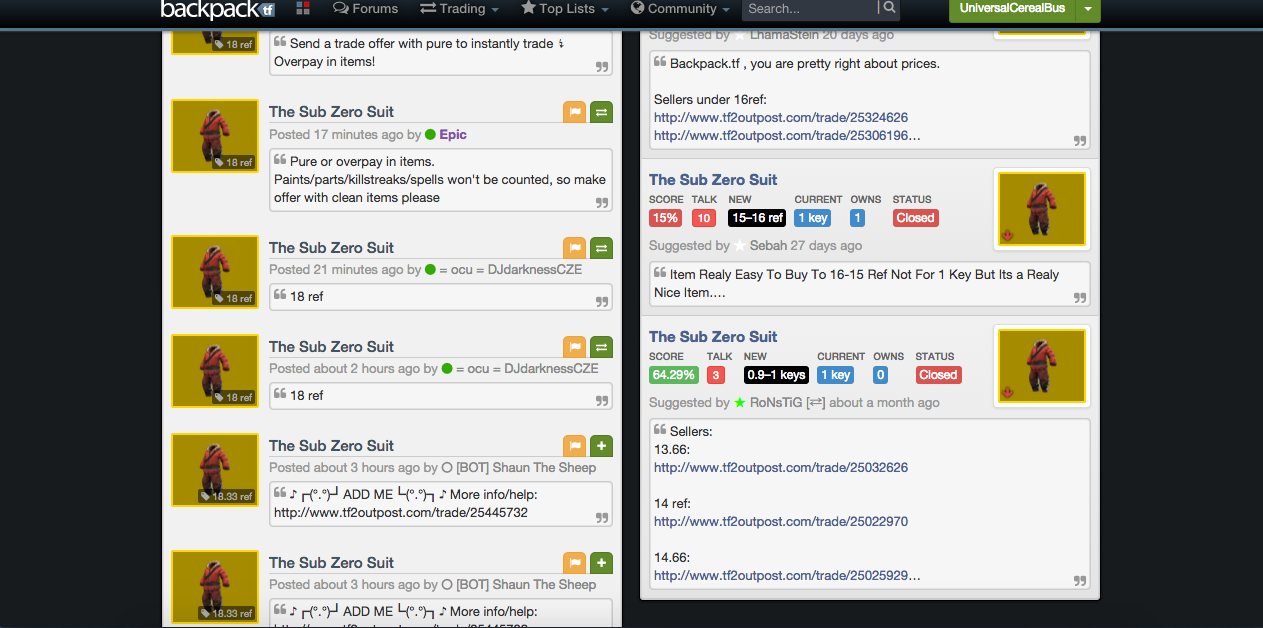Image resolution: width=1263 pixels, height=628 pixels.
Task: Click the 15% score badge
Action: pyautogui.click(x=665, y=218)
